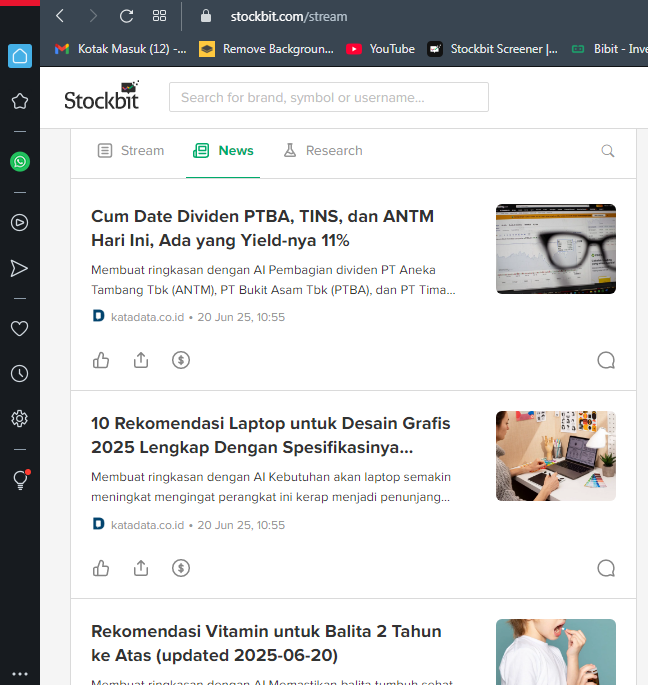Comment on the Cum Date Dividen article
Image resolution: width=648 pixels, height=685 pixels.
pos(606,360)
